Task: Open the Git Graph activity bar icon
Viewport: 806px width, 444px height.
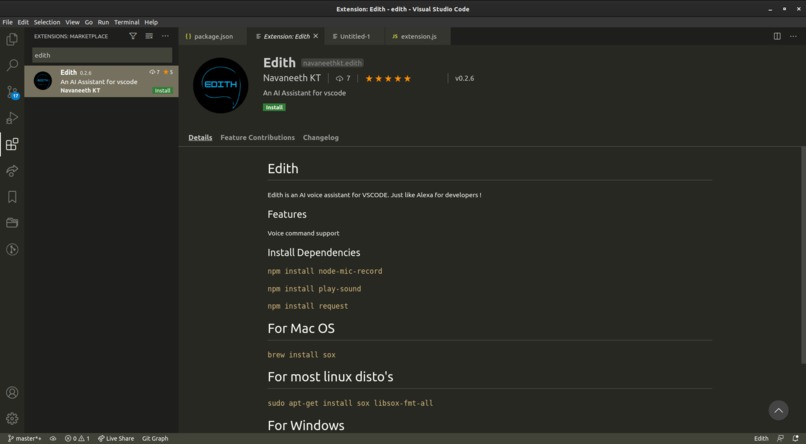Action: (x=12, y=249)
